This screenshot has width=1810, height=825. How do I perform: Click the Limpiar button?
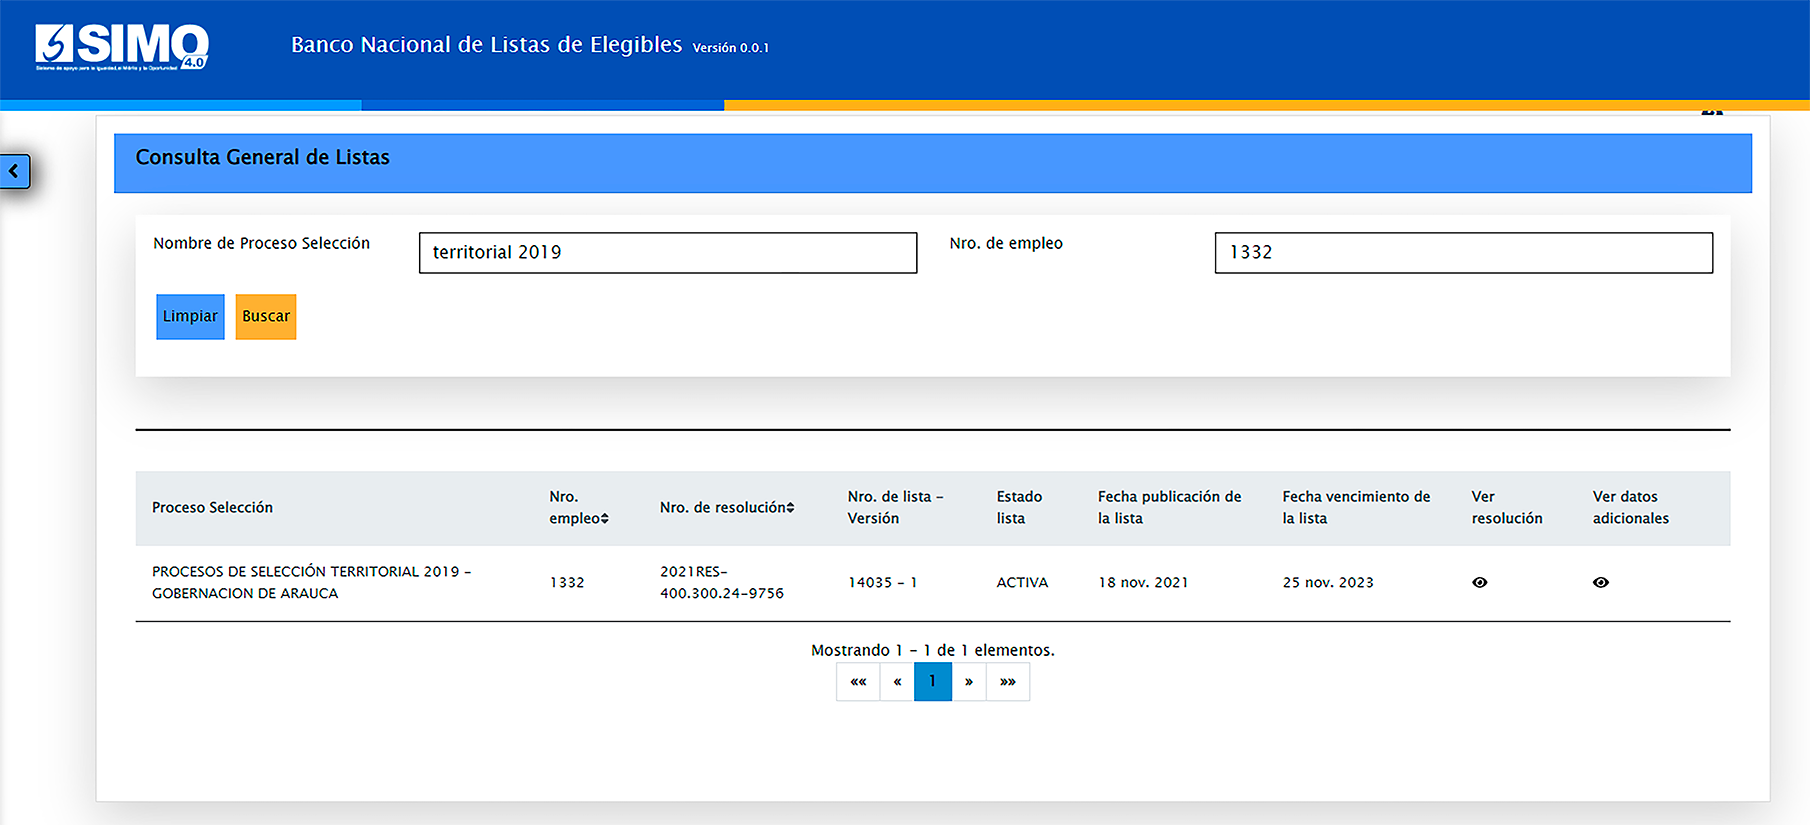tap(190, 316)
